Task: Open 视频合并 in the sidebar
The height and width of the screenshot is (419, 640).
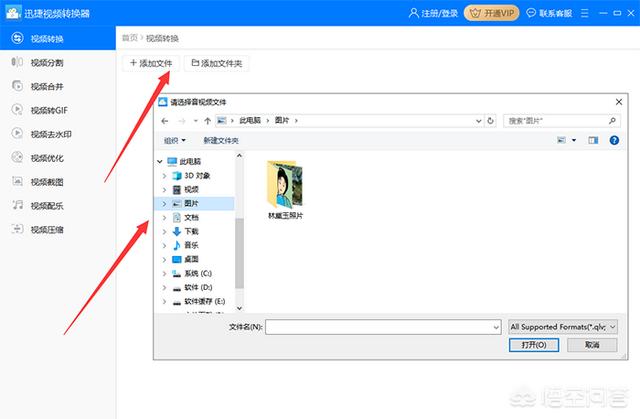Action: (47, 86)
